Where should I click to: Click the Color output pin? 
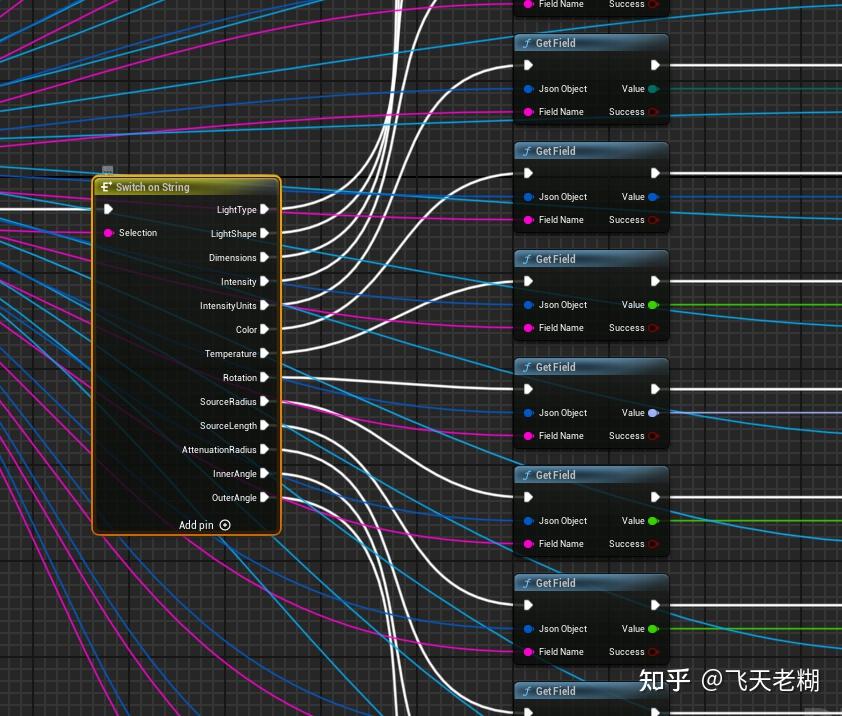265,329
